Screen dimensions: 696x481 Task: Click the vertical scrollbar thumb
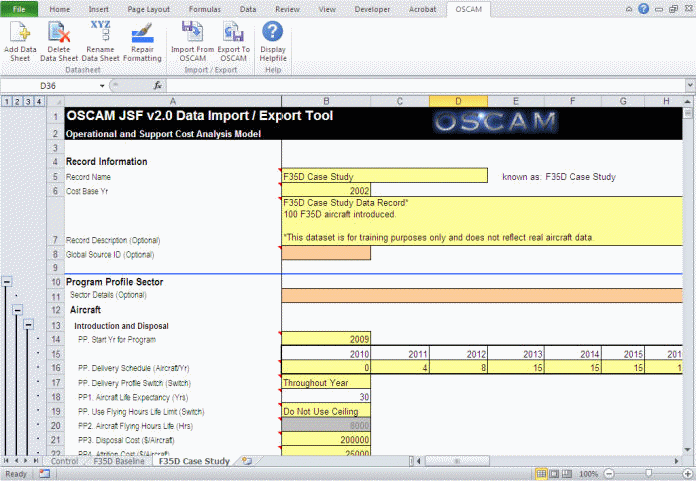pyautogui.click(x=688, y=112)
